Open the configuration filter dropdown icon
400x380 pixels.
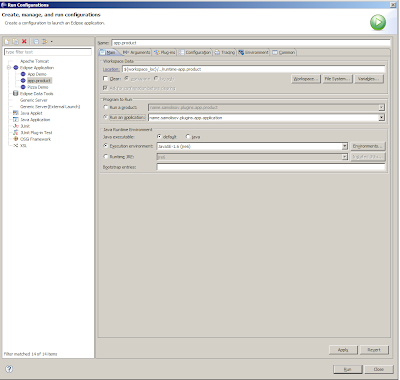tap(46, 42)
